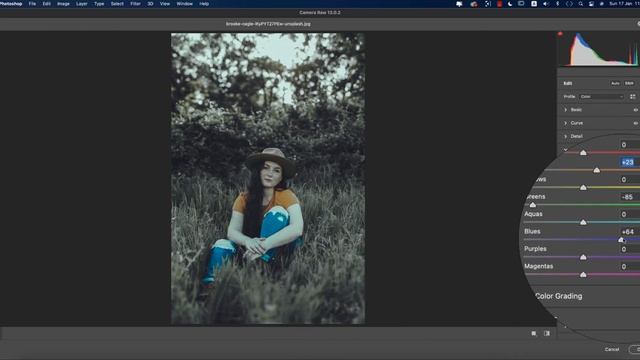Toggle visibility eye for Curve panel

(x=636, y=123)
